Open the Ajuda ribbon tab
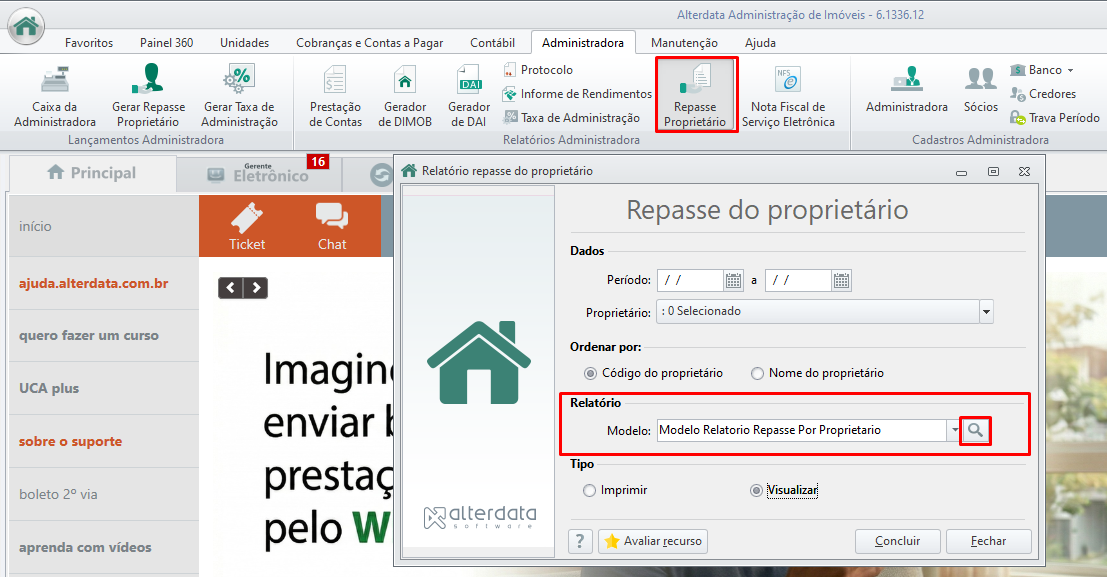This screenshot has width=1107, height=577. (x=760, y=42)
